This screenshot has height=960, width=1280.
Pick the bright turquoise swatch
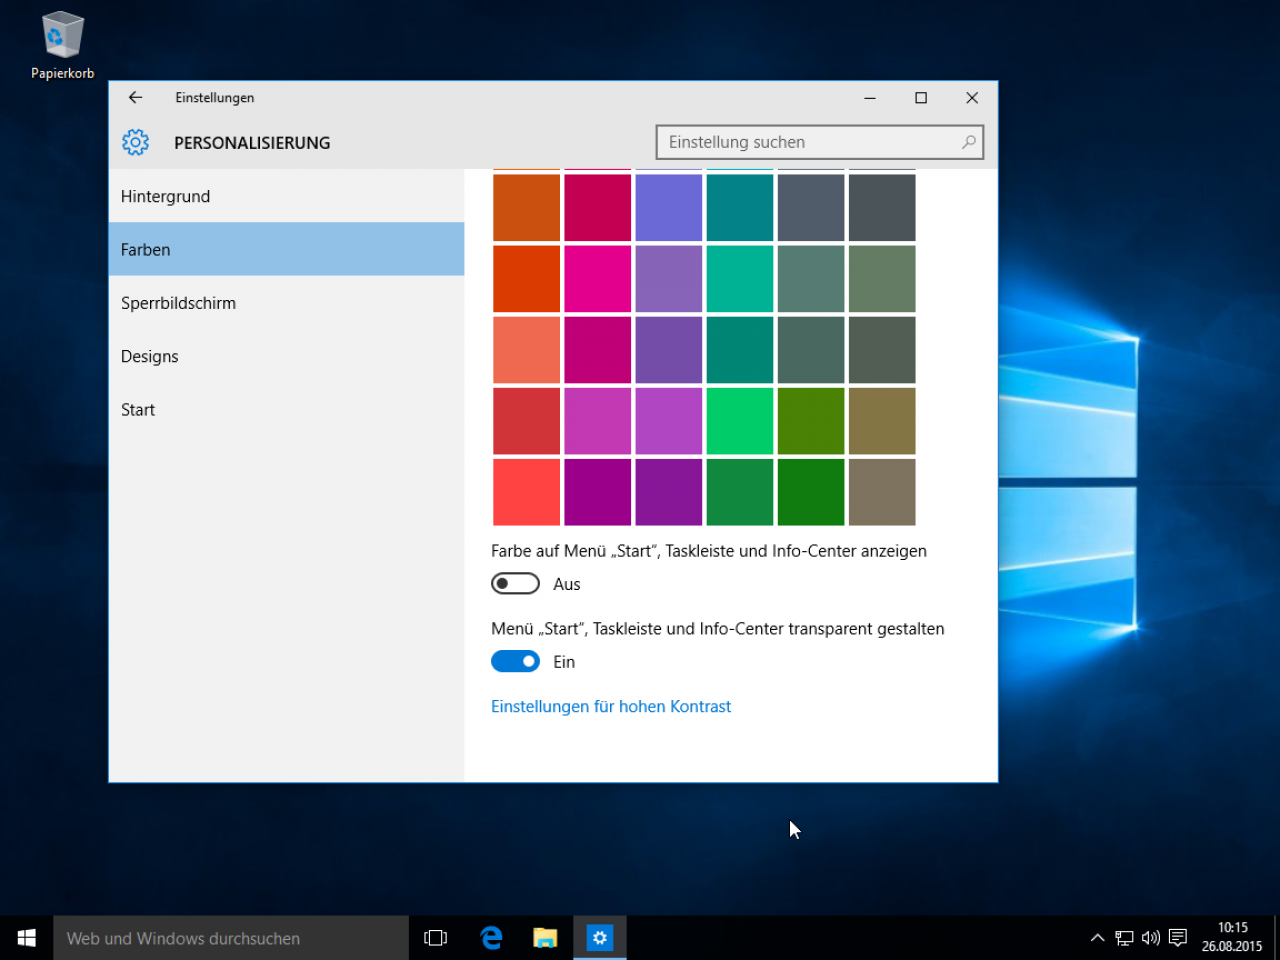pos(740,279)
